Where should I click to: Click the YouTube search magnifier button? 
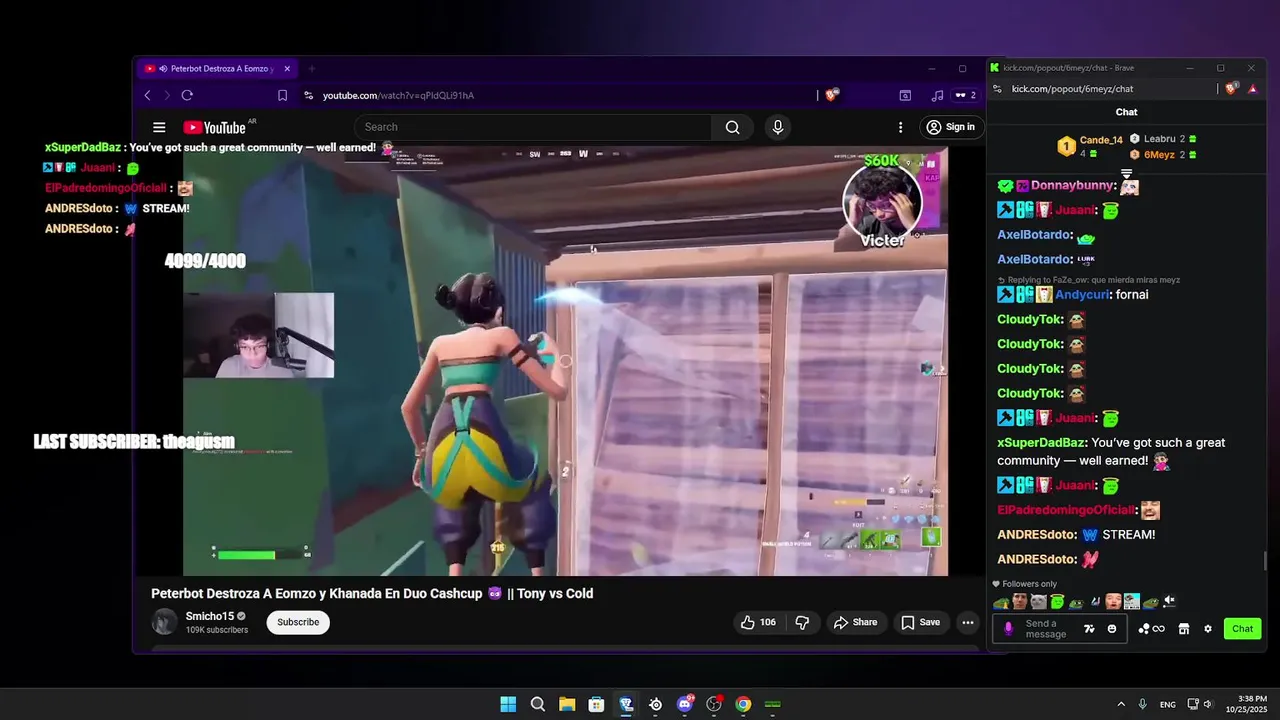pos(733,127)
